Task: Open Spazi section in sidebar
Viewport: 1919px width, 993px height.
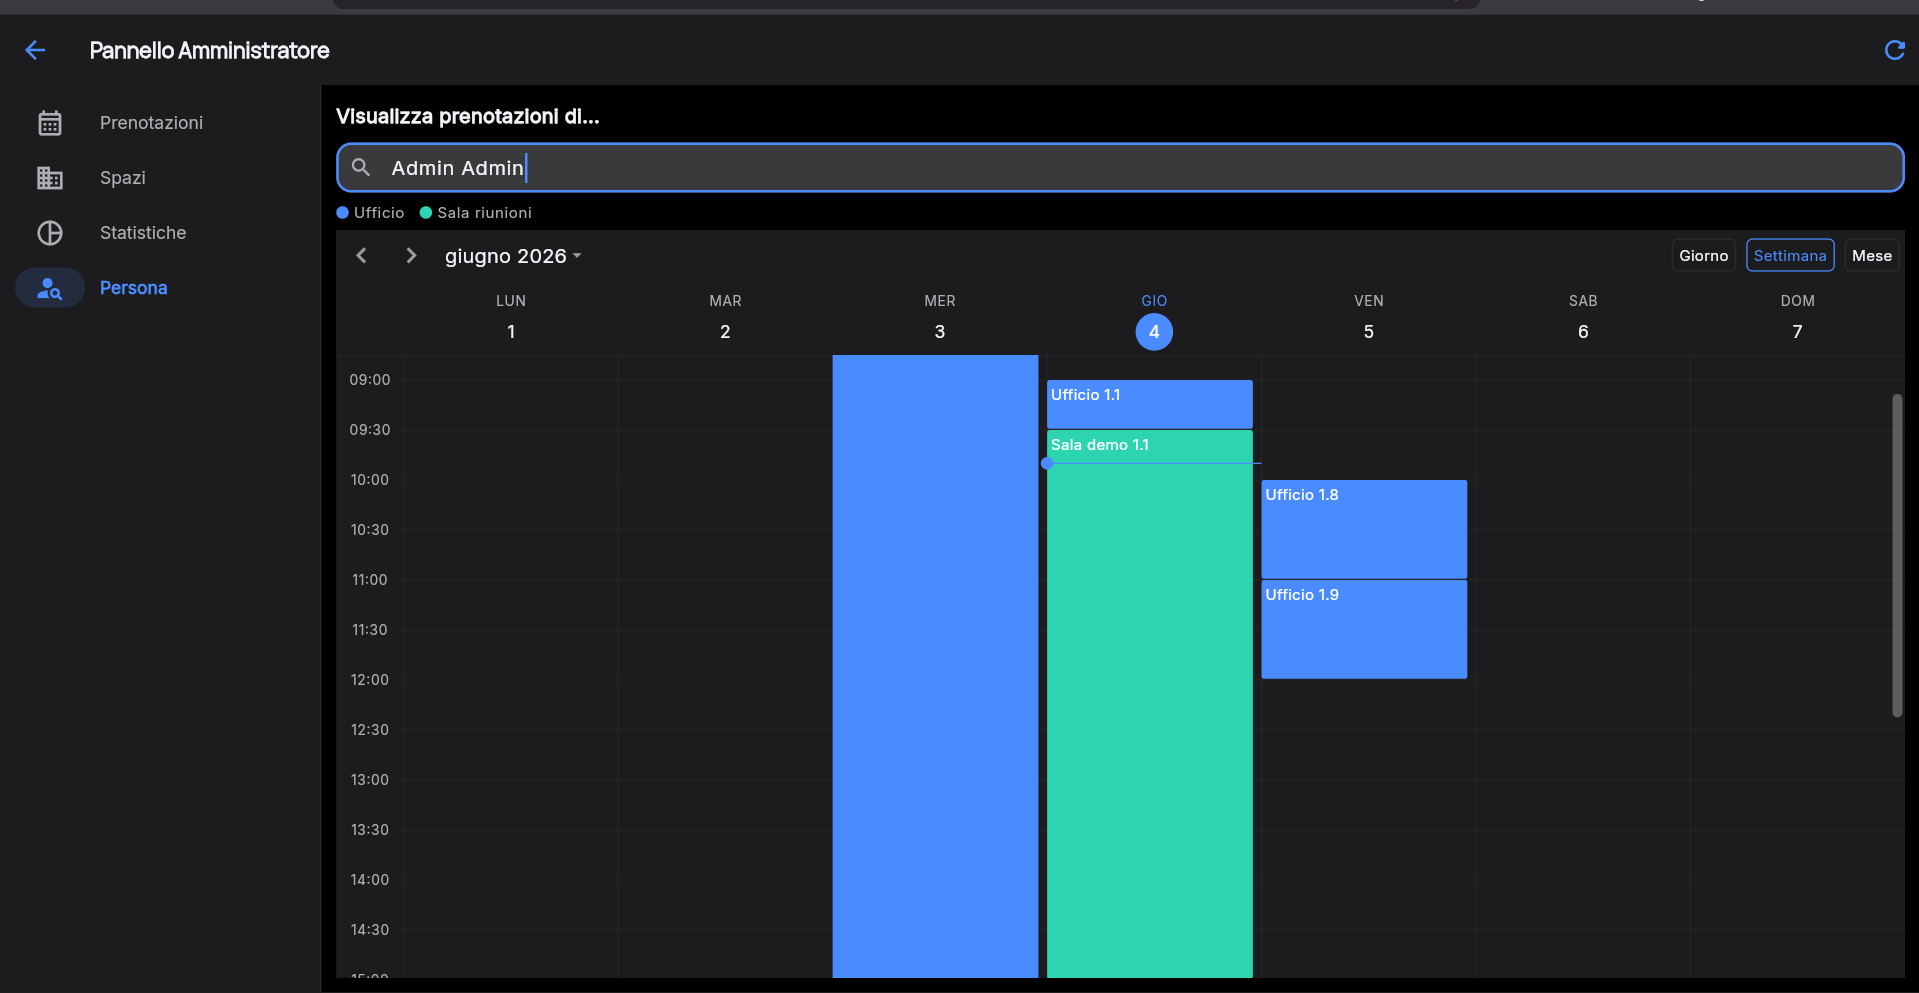Action: (123, 178)
